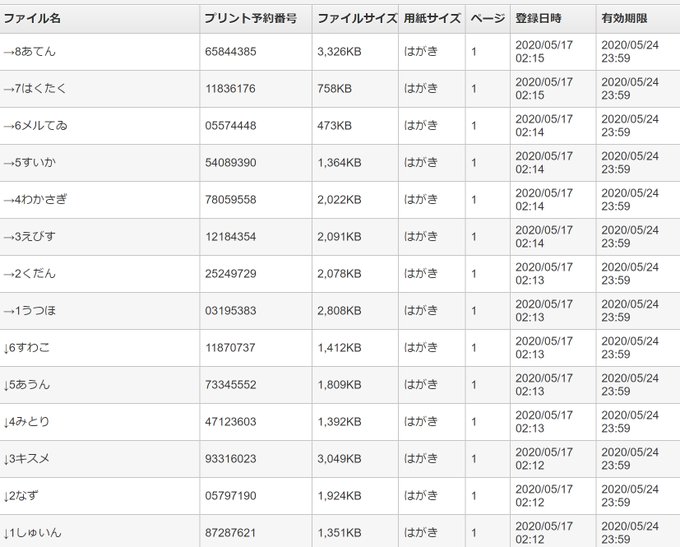680x547 pixels.
Task: Select file name →1うつほ
Action: (29, 311)
